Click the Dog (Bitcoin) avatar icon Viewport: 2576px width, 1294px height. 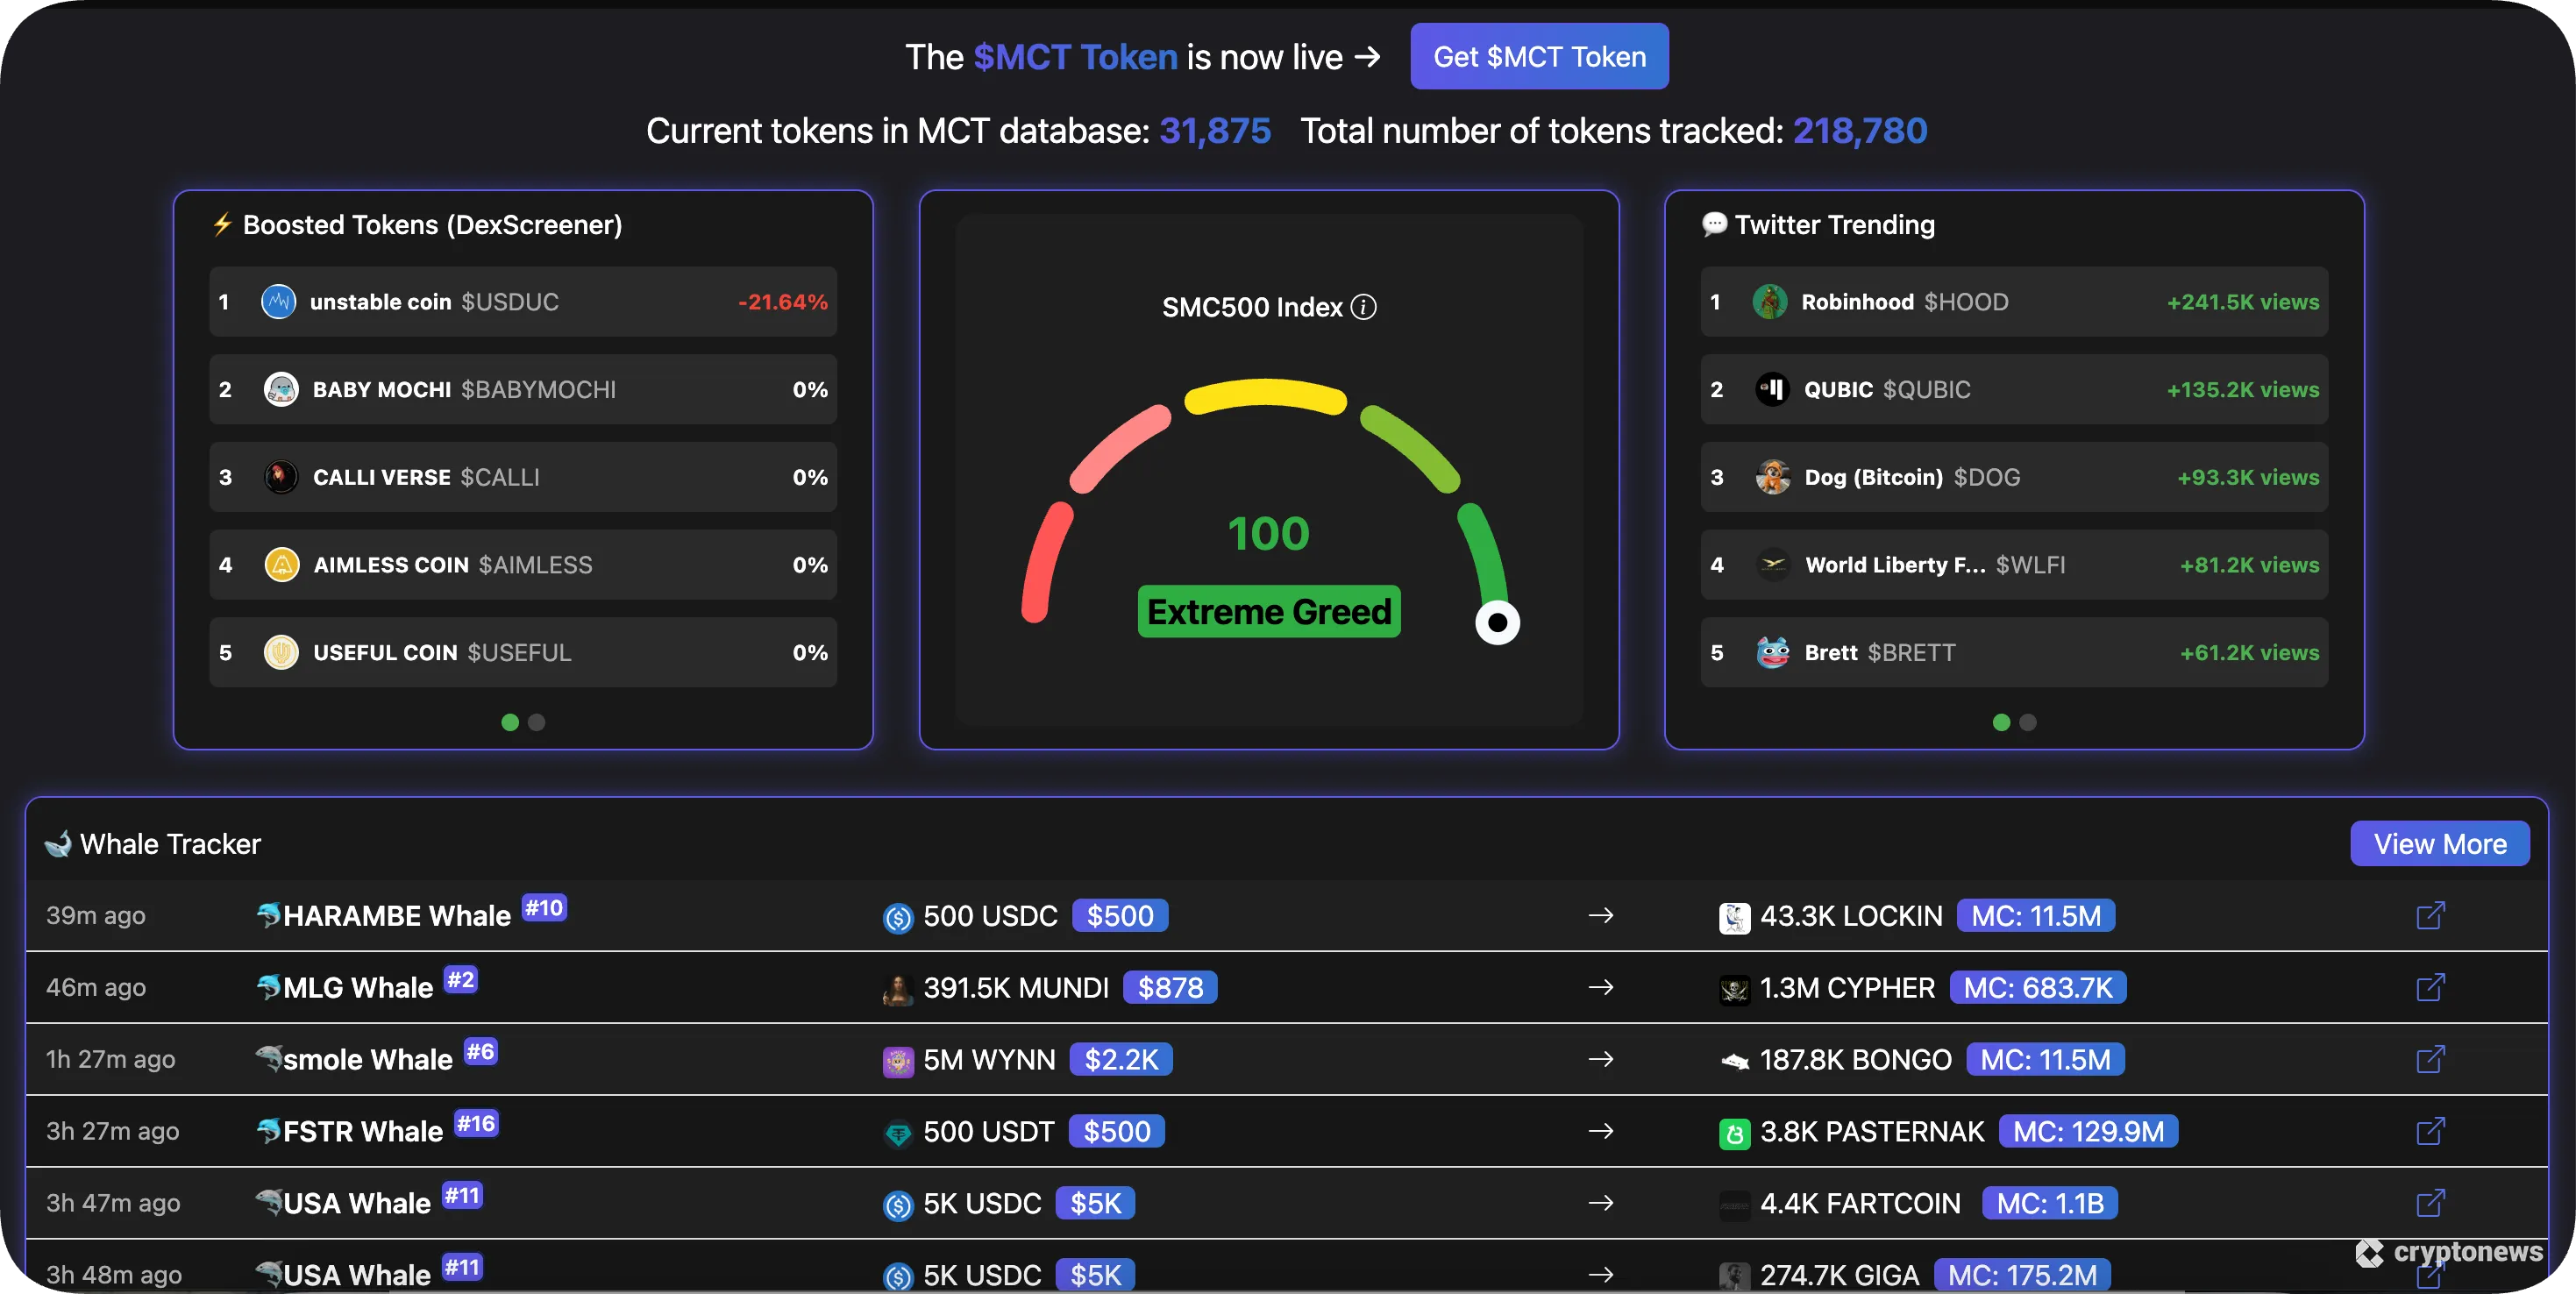[1771, 477]
